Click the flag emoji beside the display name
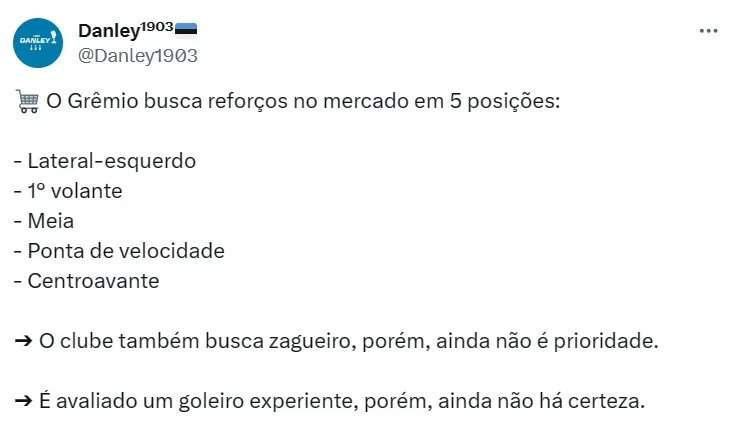734x434 pixels. click(186, 30)
